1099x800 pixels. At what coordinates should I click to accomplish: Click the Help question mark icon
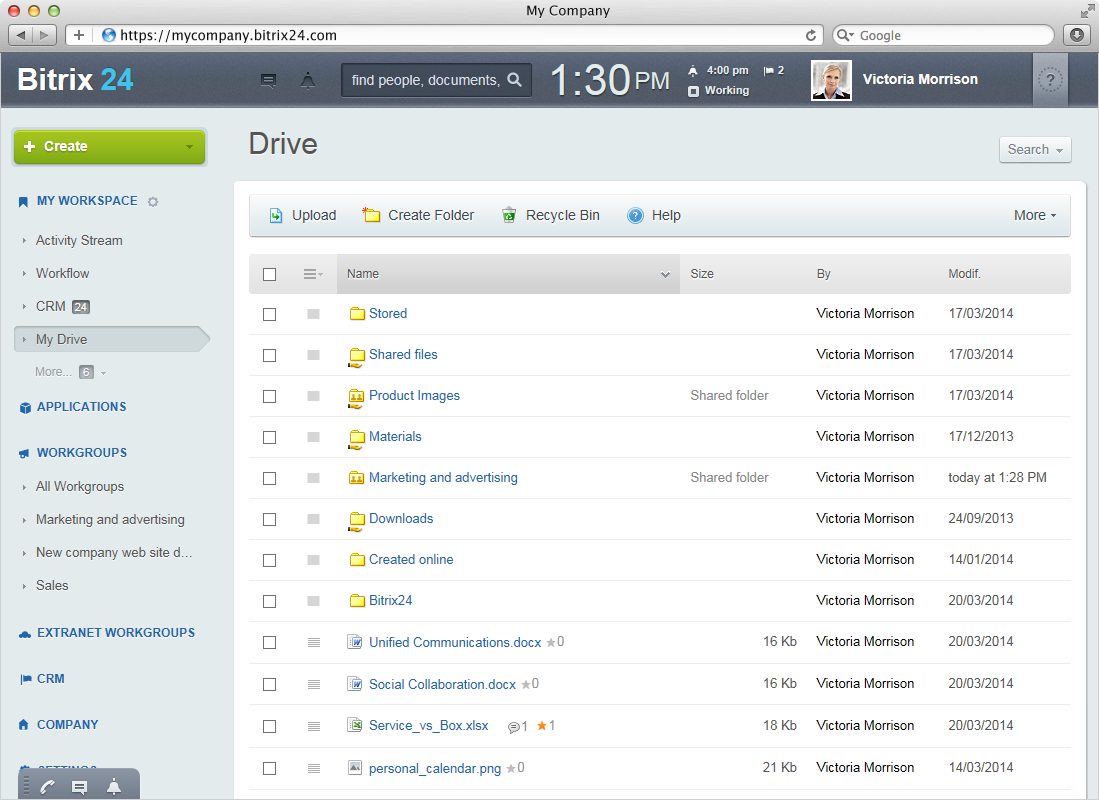(x=635, y=215)
